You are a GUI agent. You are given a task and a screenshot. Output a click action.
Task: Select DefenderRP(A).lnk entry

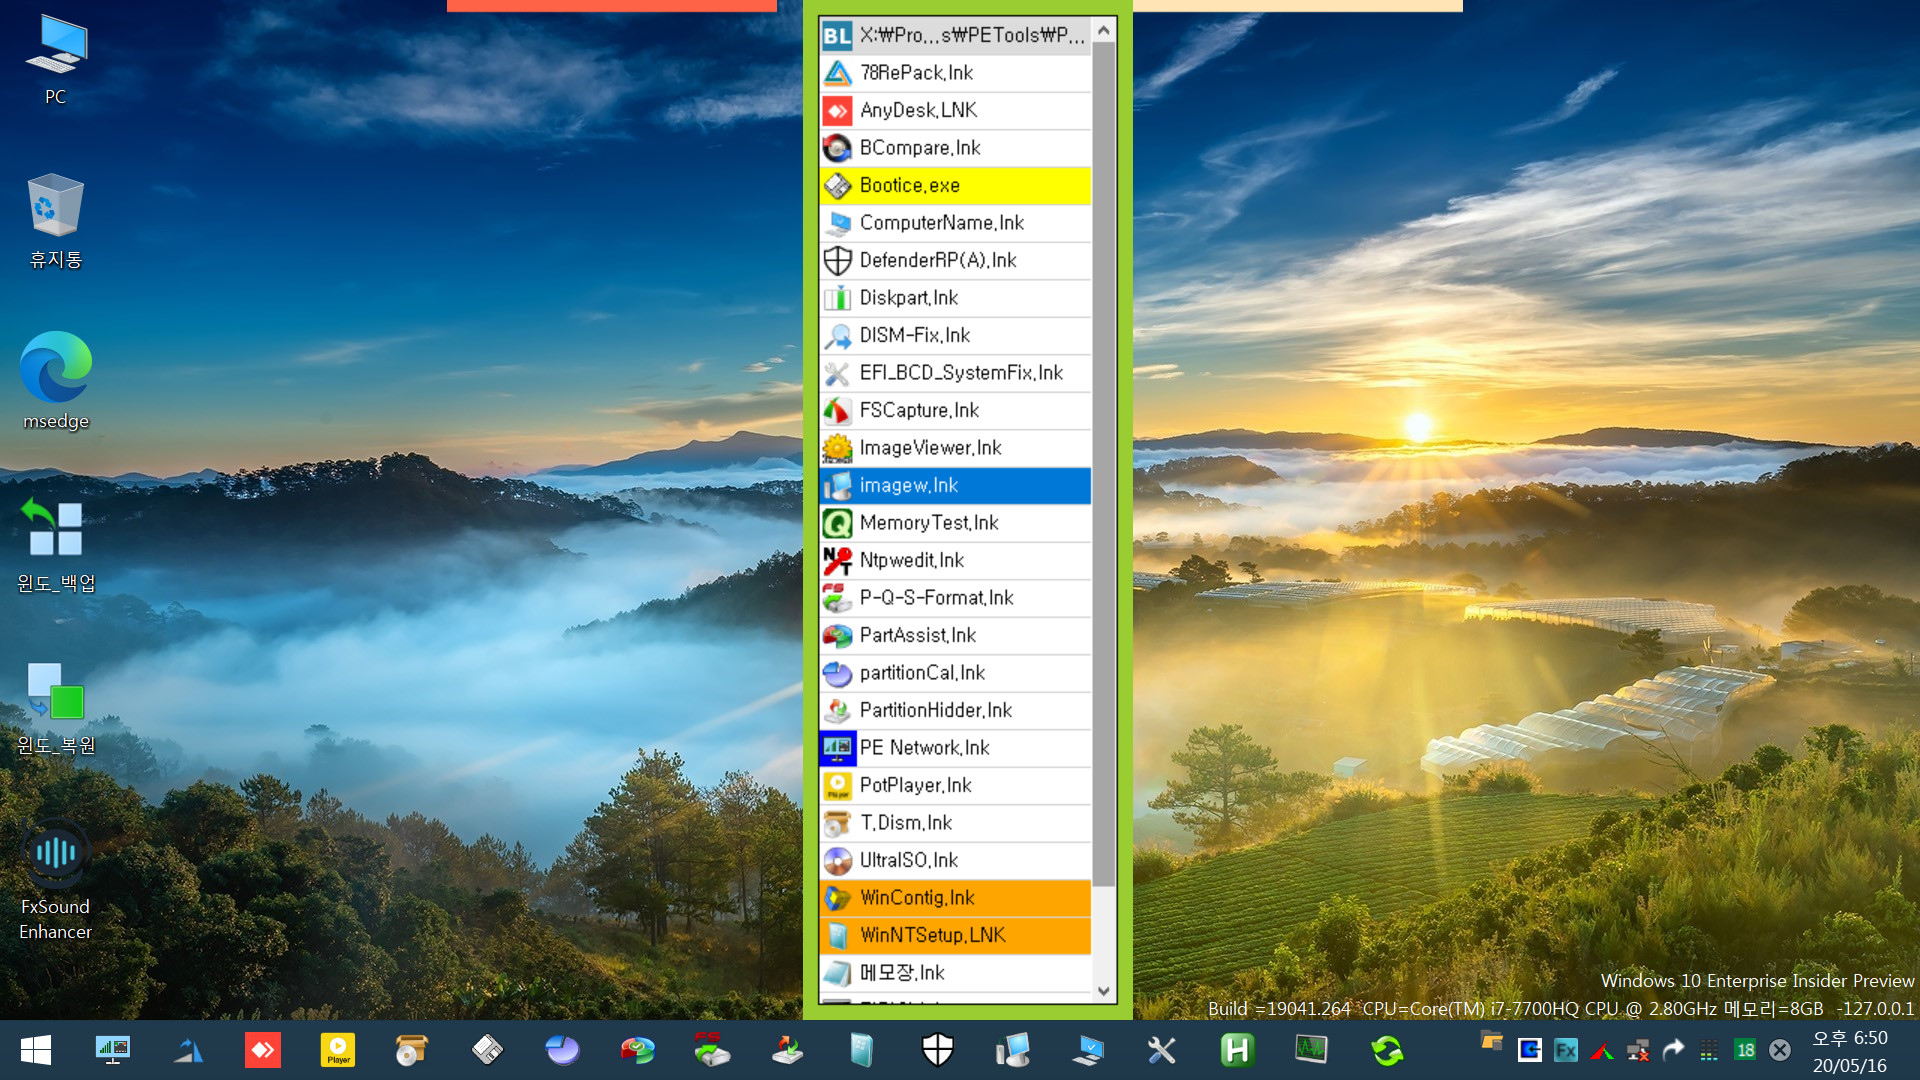[x=955, y=260]
